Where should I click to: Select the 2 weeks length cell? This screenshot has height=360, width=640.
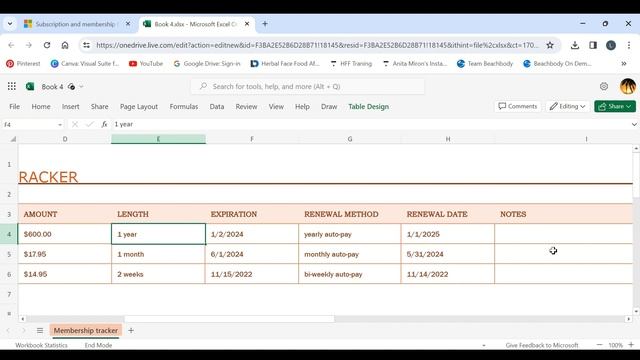(x=158, y=274)
